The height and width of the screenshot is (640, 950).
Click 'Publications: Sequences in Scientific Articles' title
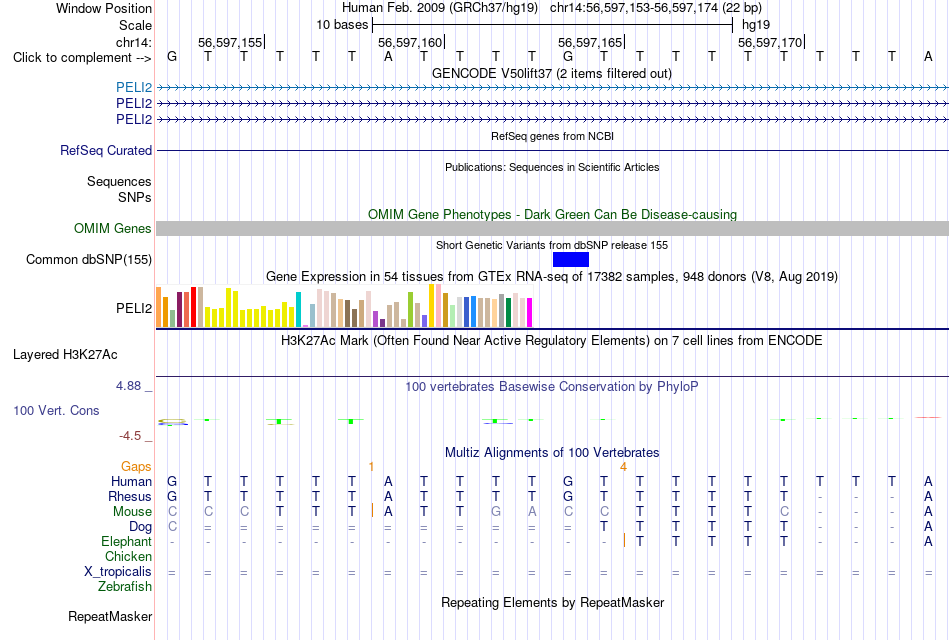pos(552,167)
